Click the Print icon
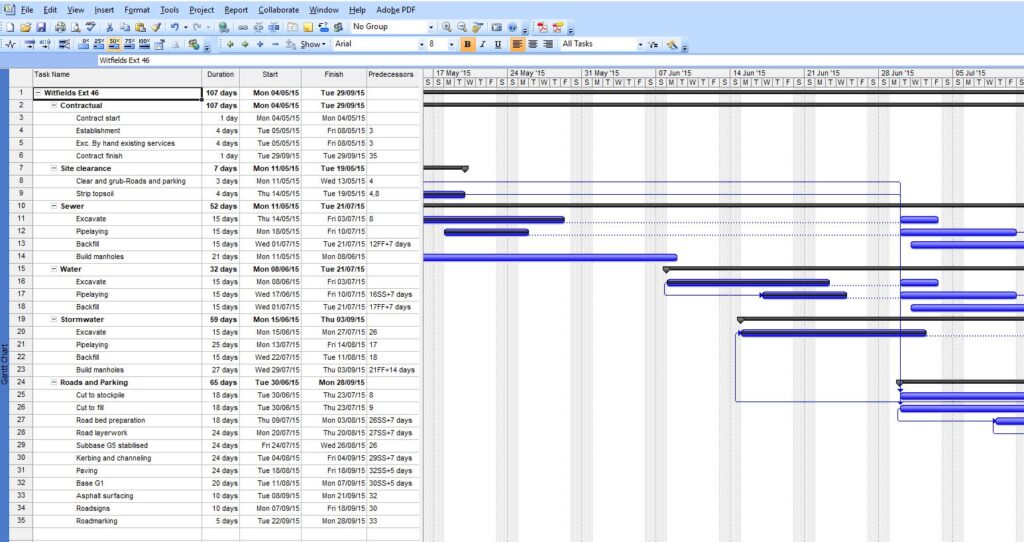This screenshot has height=542, width=1024. (x=60, y=27)
